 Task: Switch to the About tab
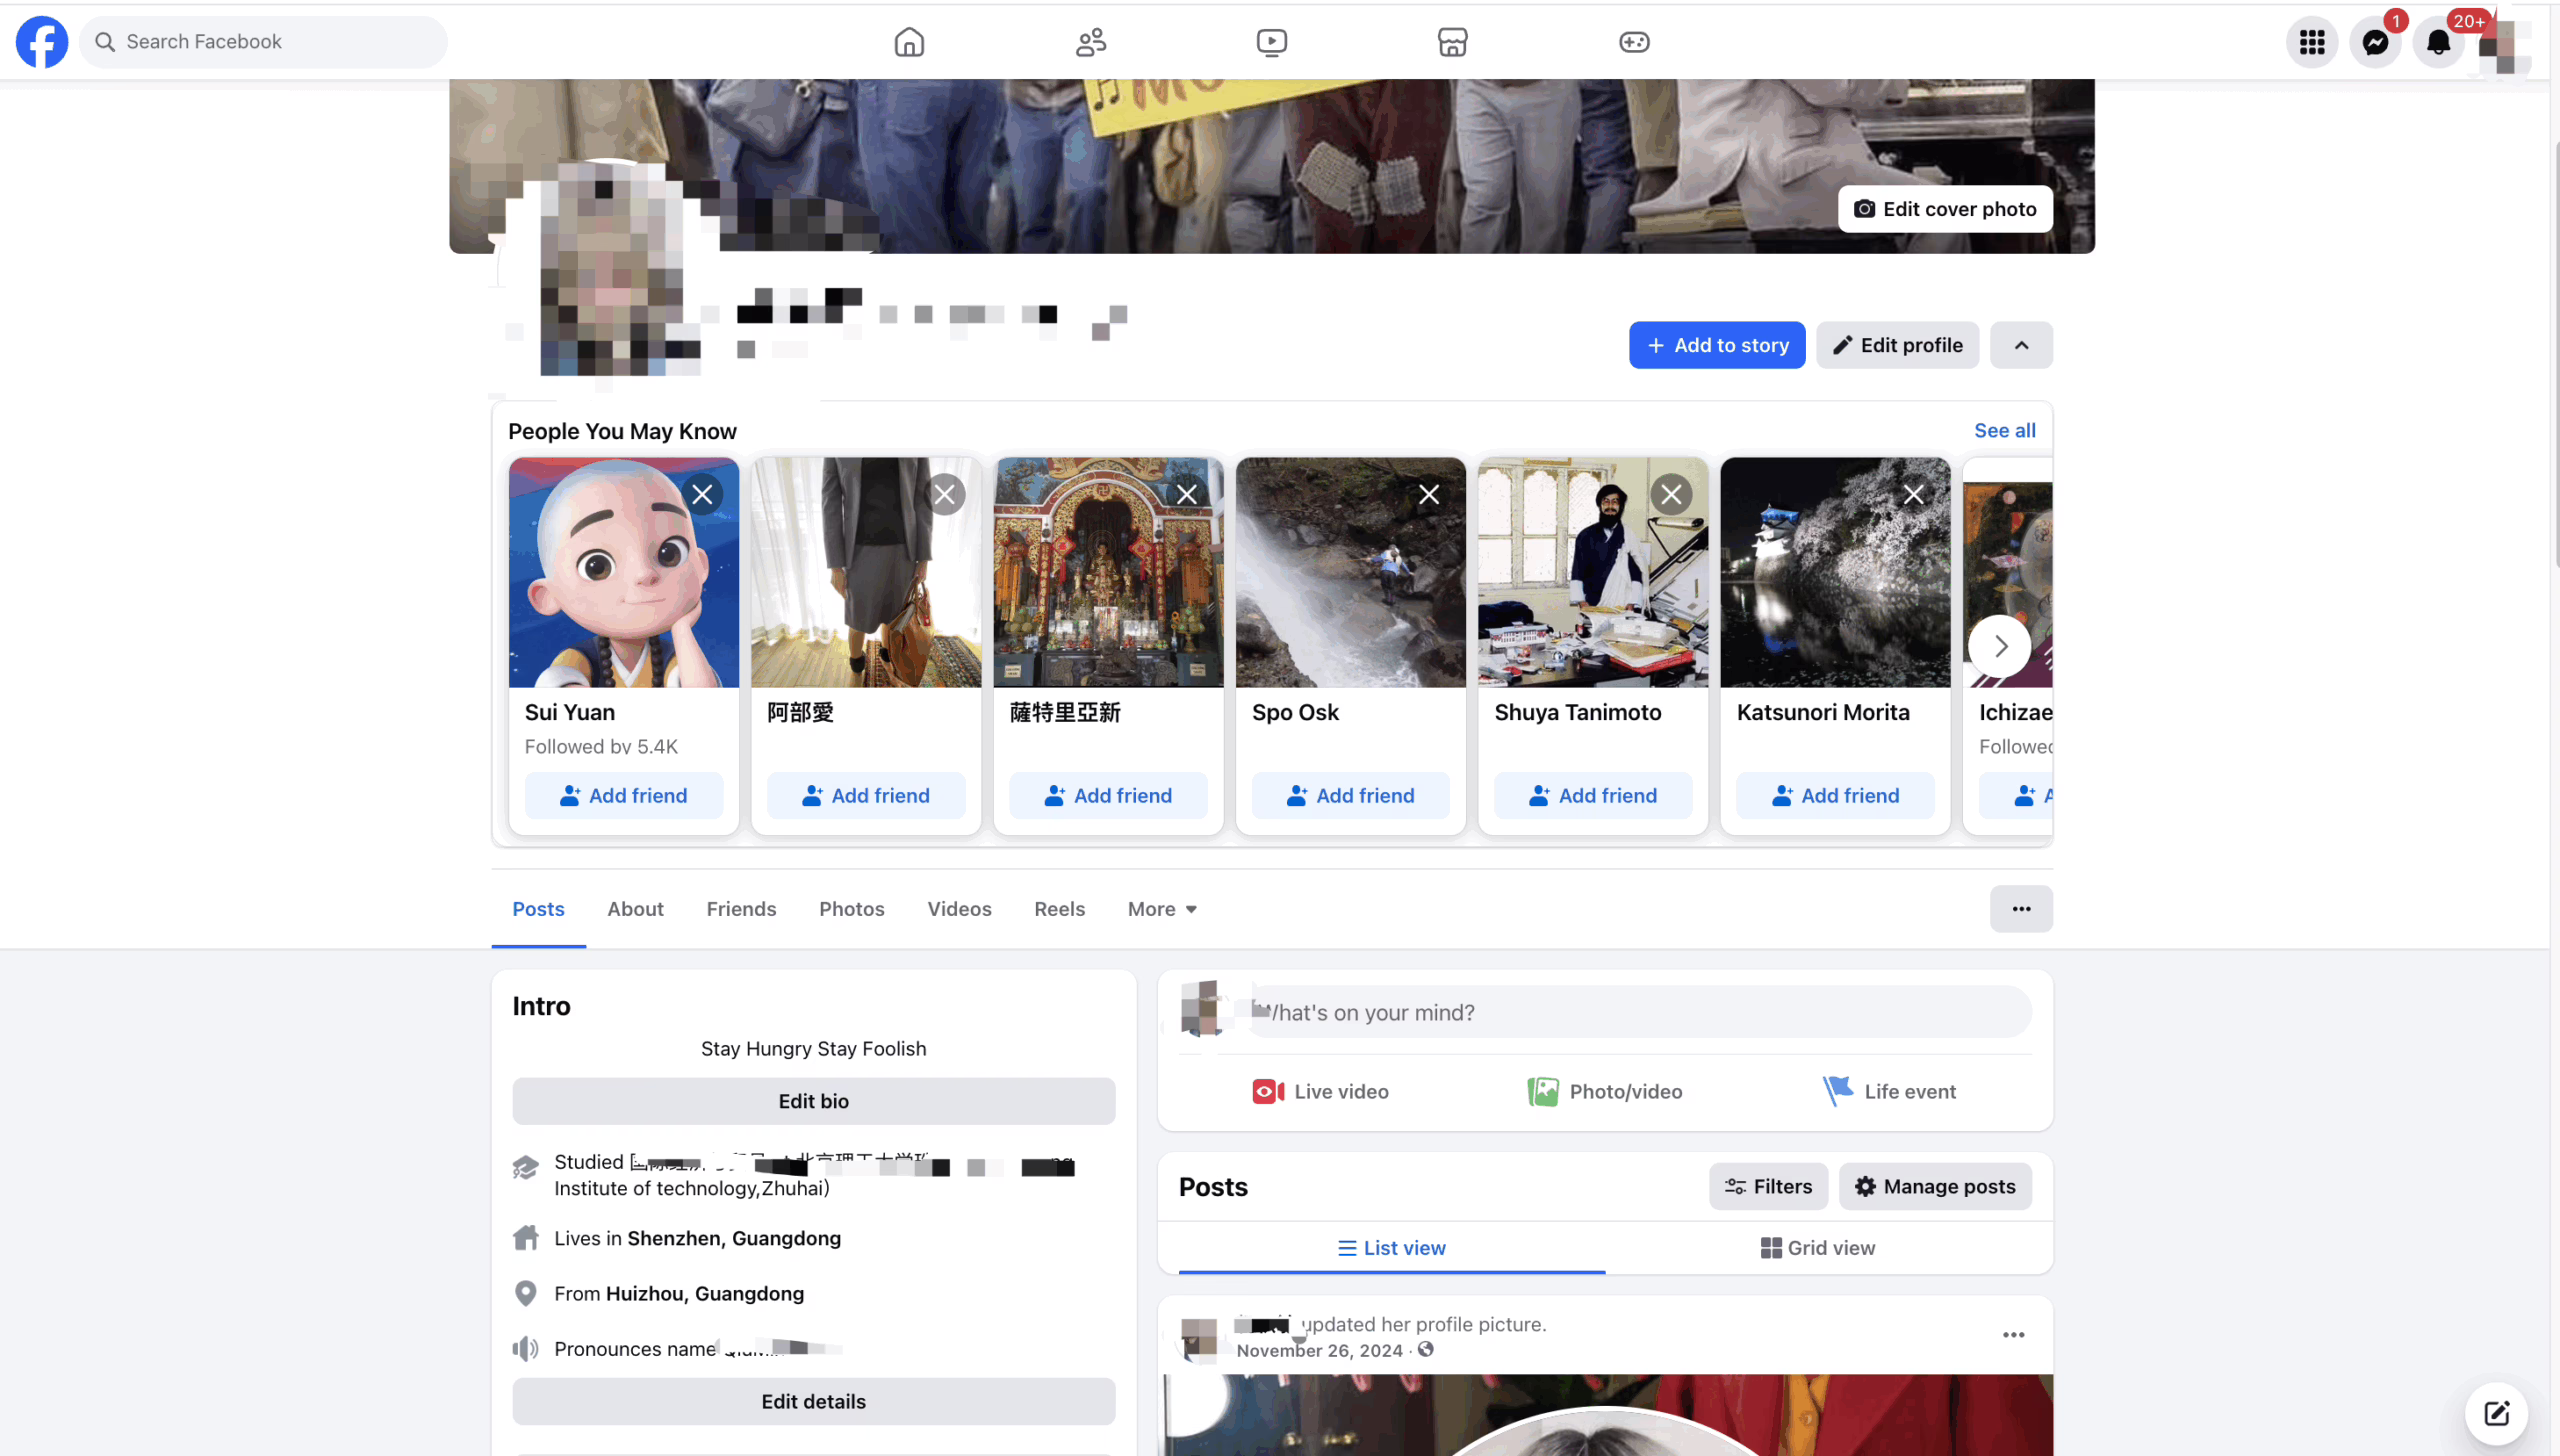point(635,909)
